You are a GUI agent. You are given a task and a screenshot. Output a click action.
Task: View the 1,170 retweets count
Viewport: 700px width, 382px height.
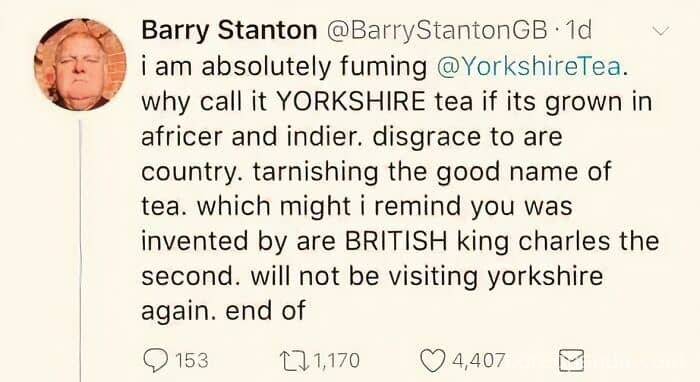point(337,361)
